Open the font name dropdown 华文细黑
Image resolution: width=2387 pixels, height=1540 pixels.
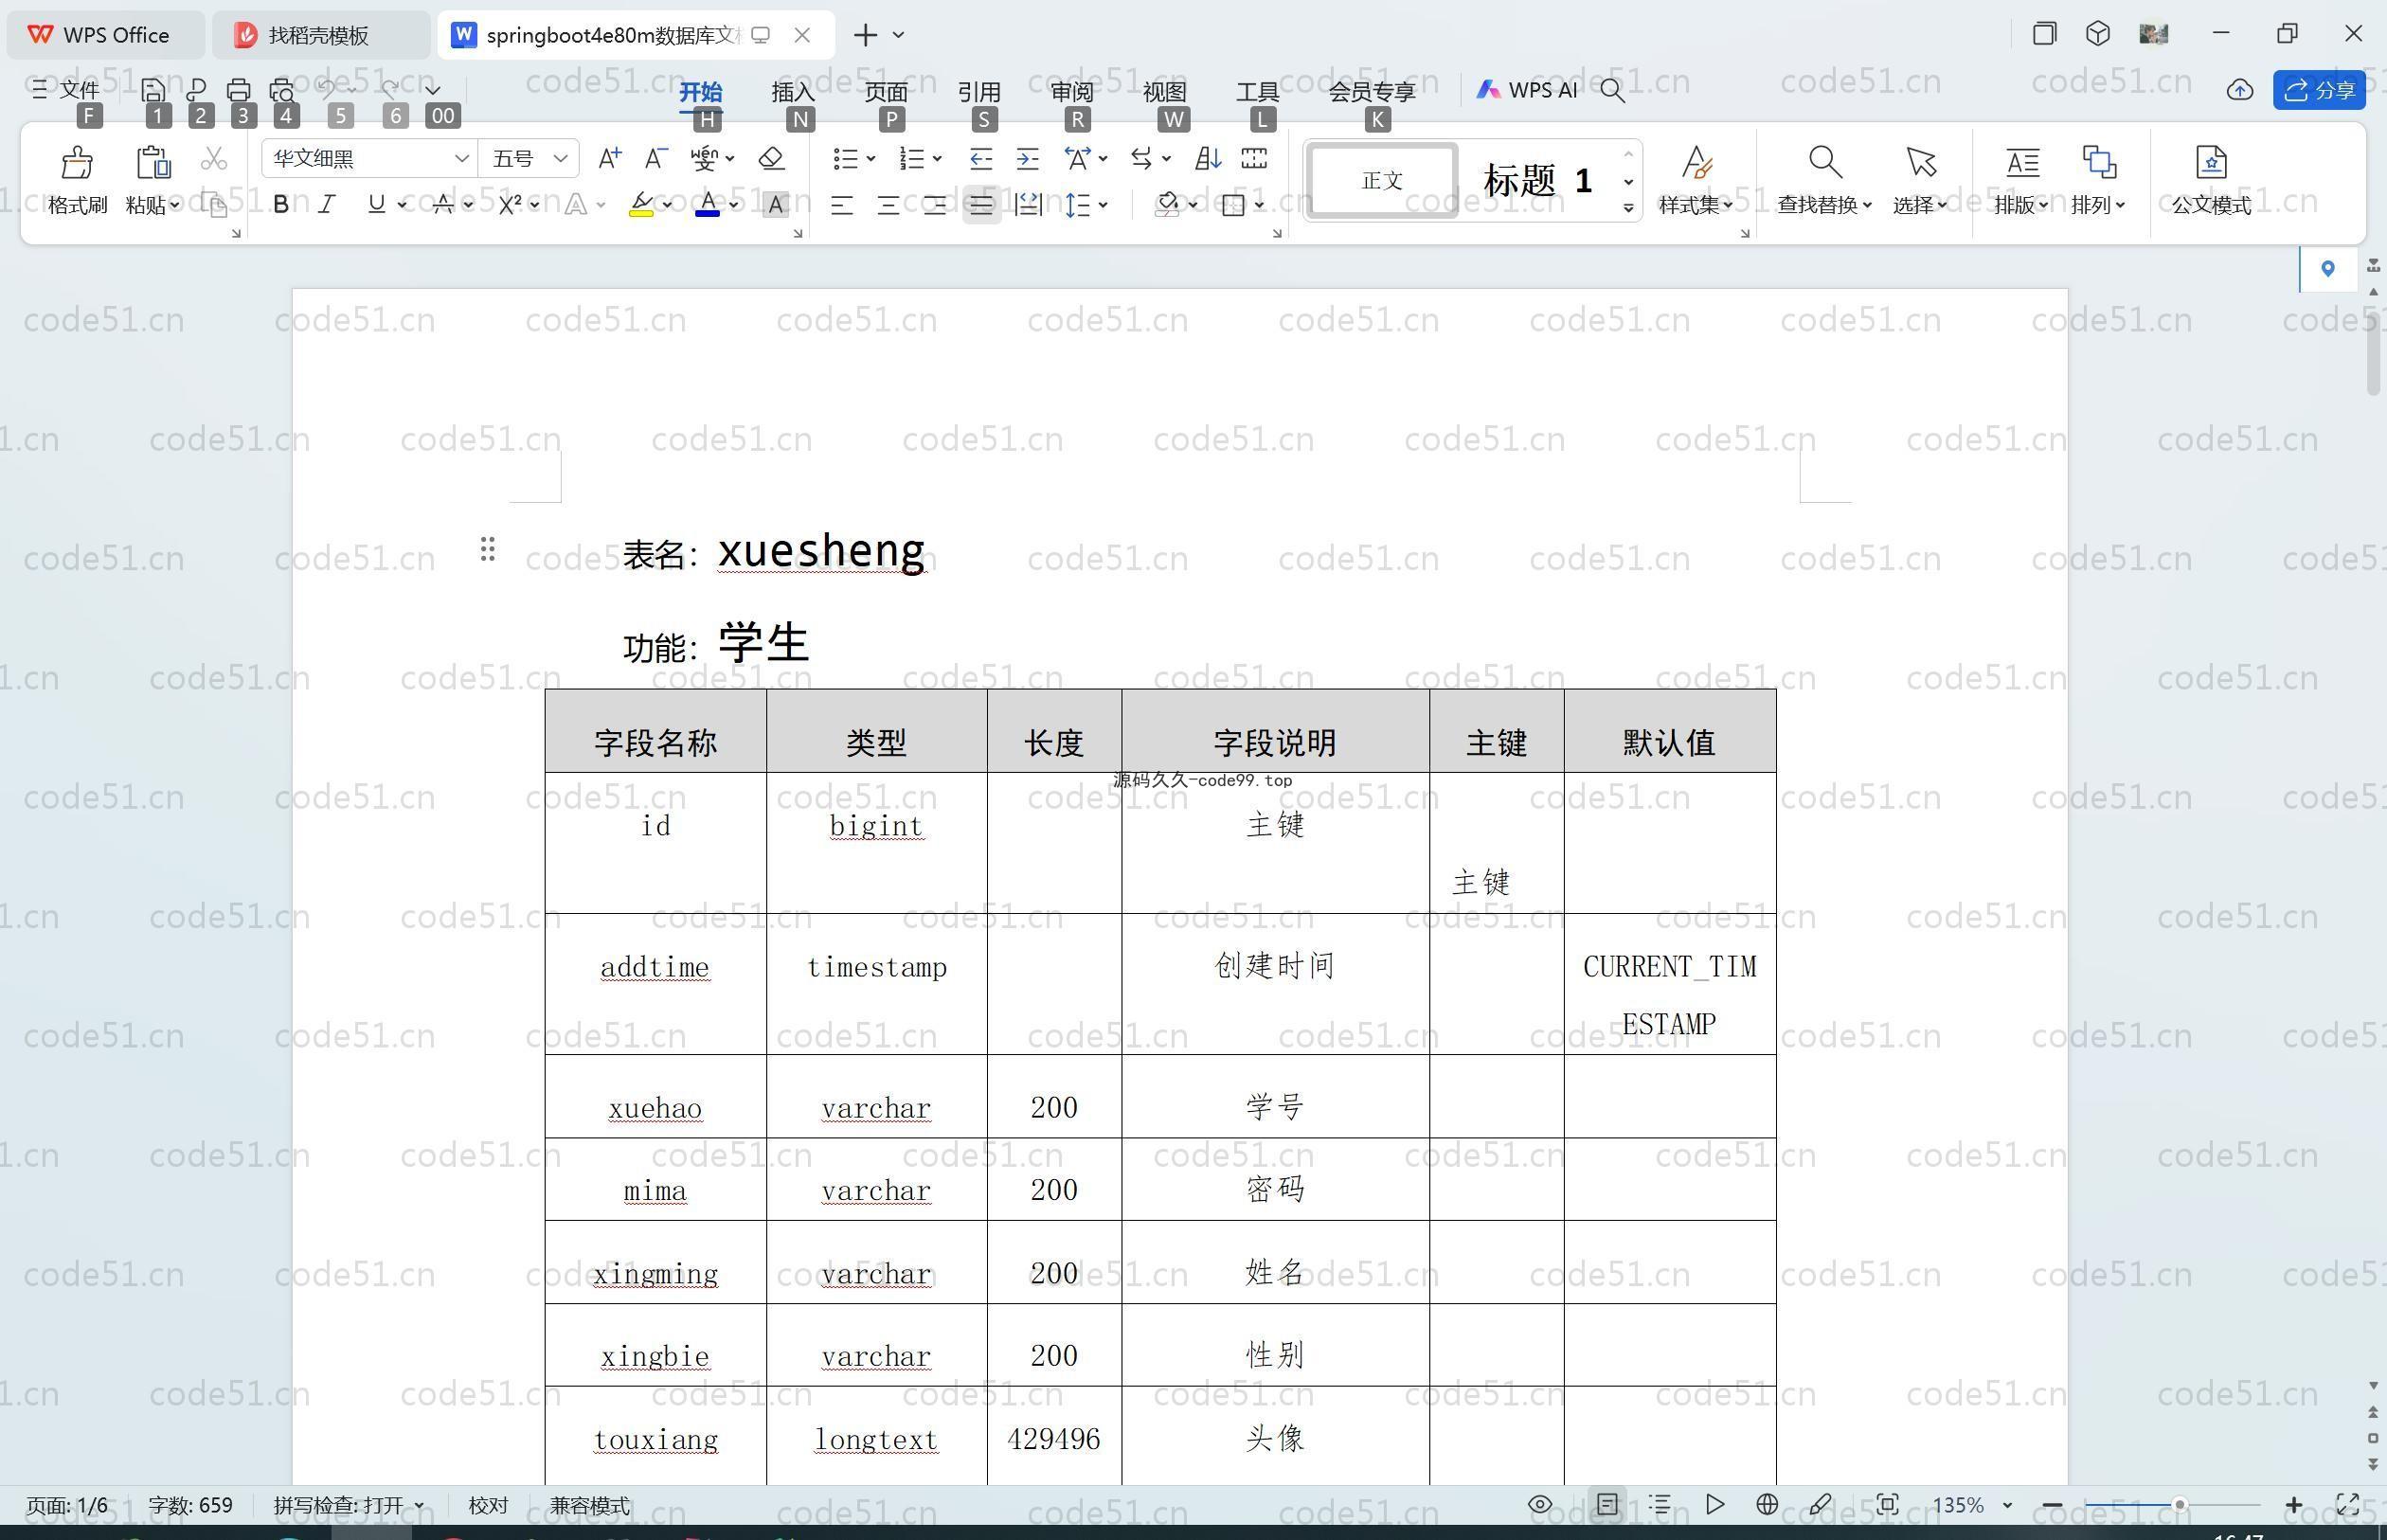pos(462,158)
